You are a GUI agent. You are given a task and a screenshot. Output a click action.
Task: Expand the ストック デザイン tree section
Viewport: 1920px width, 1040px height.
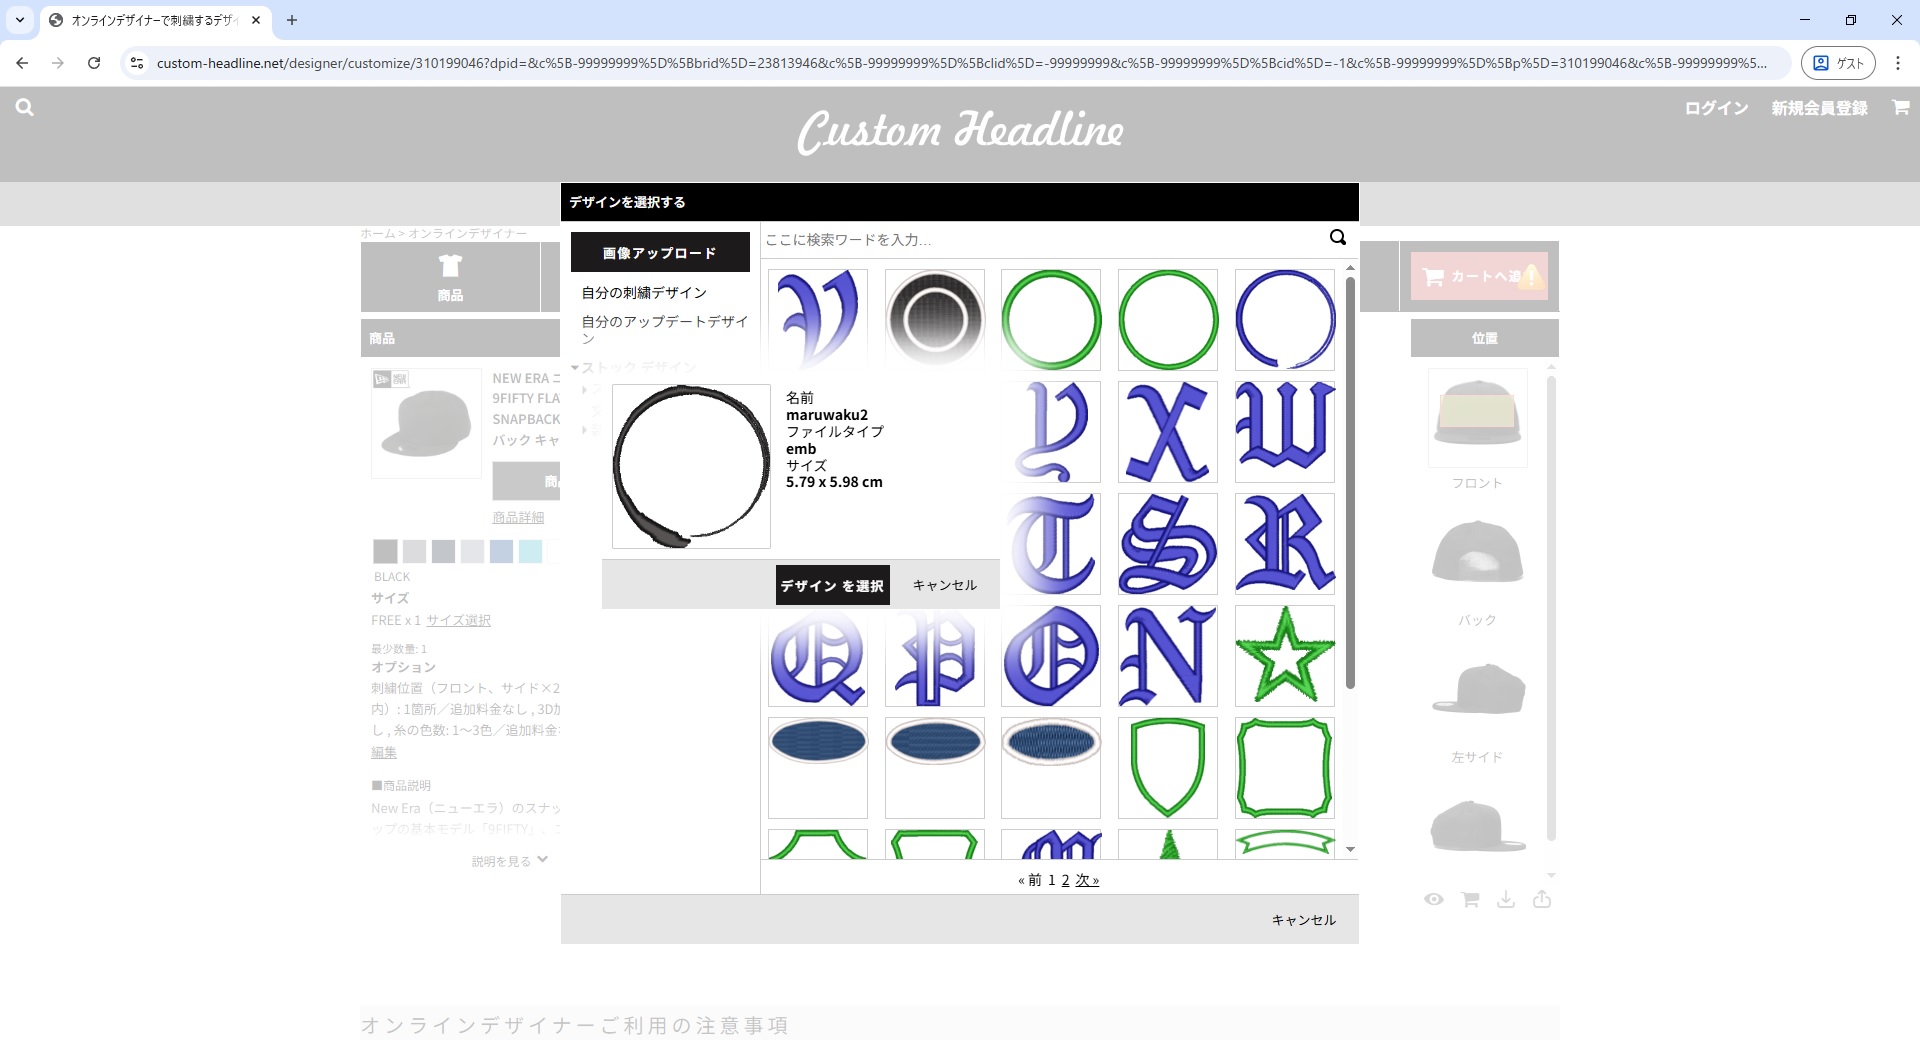(576, 368)
